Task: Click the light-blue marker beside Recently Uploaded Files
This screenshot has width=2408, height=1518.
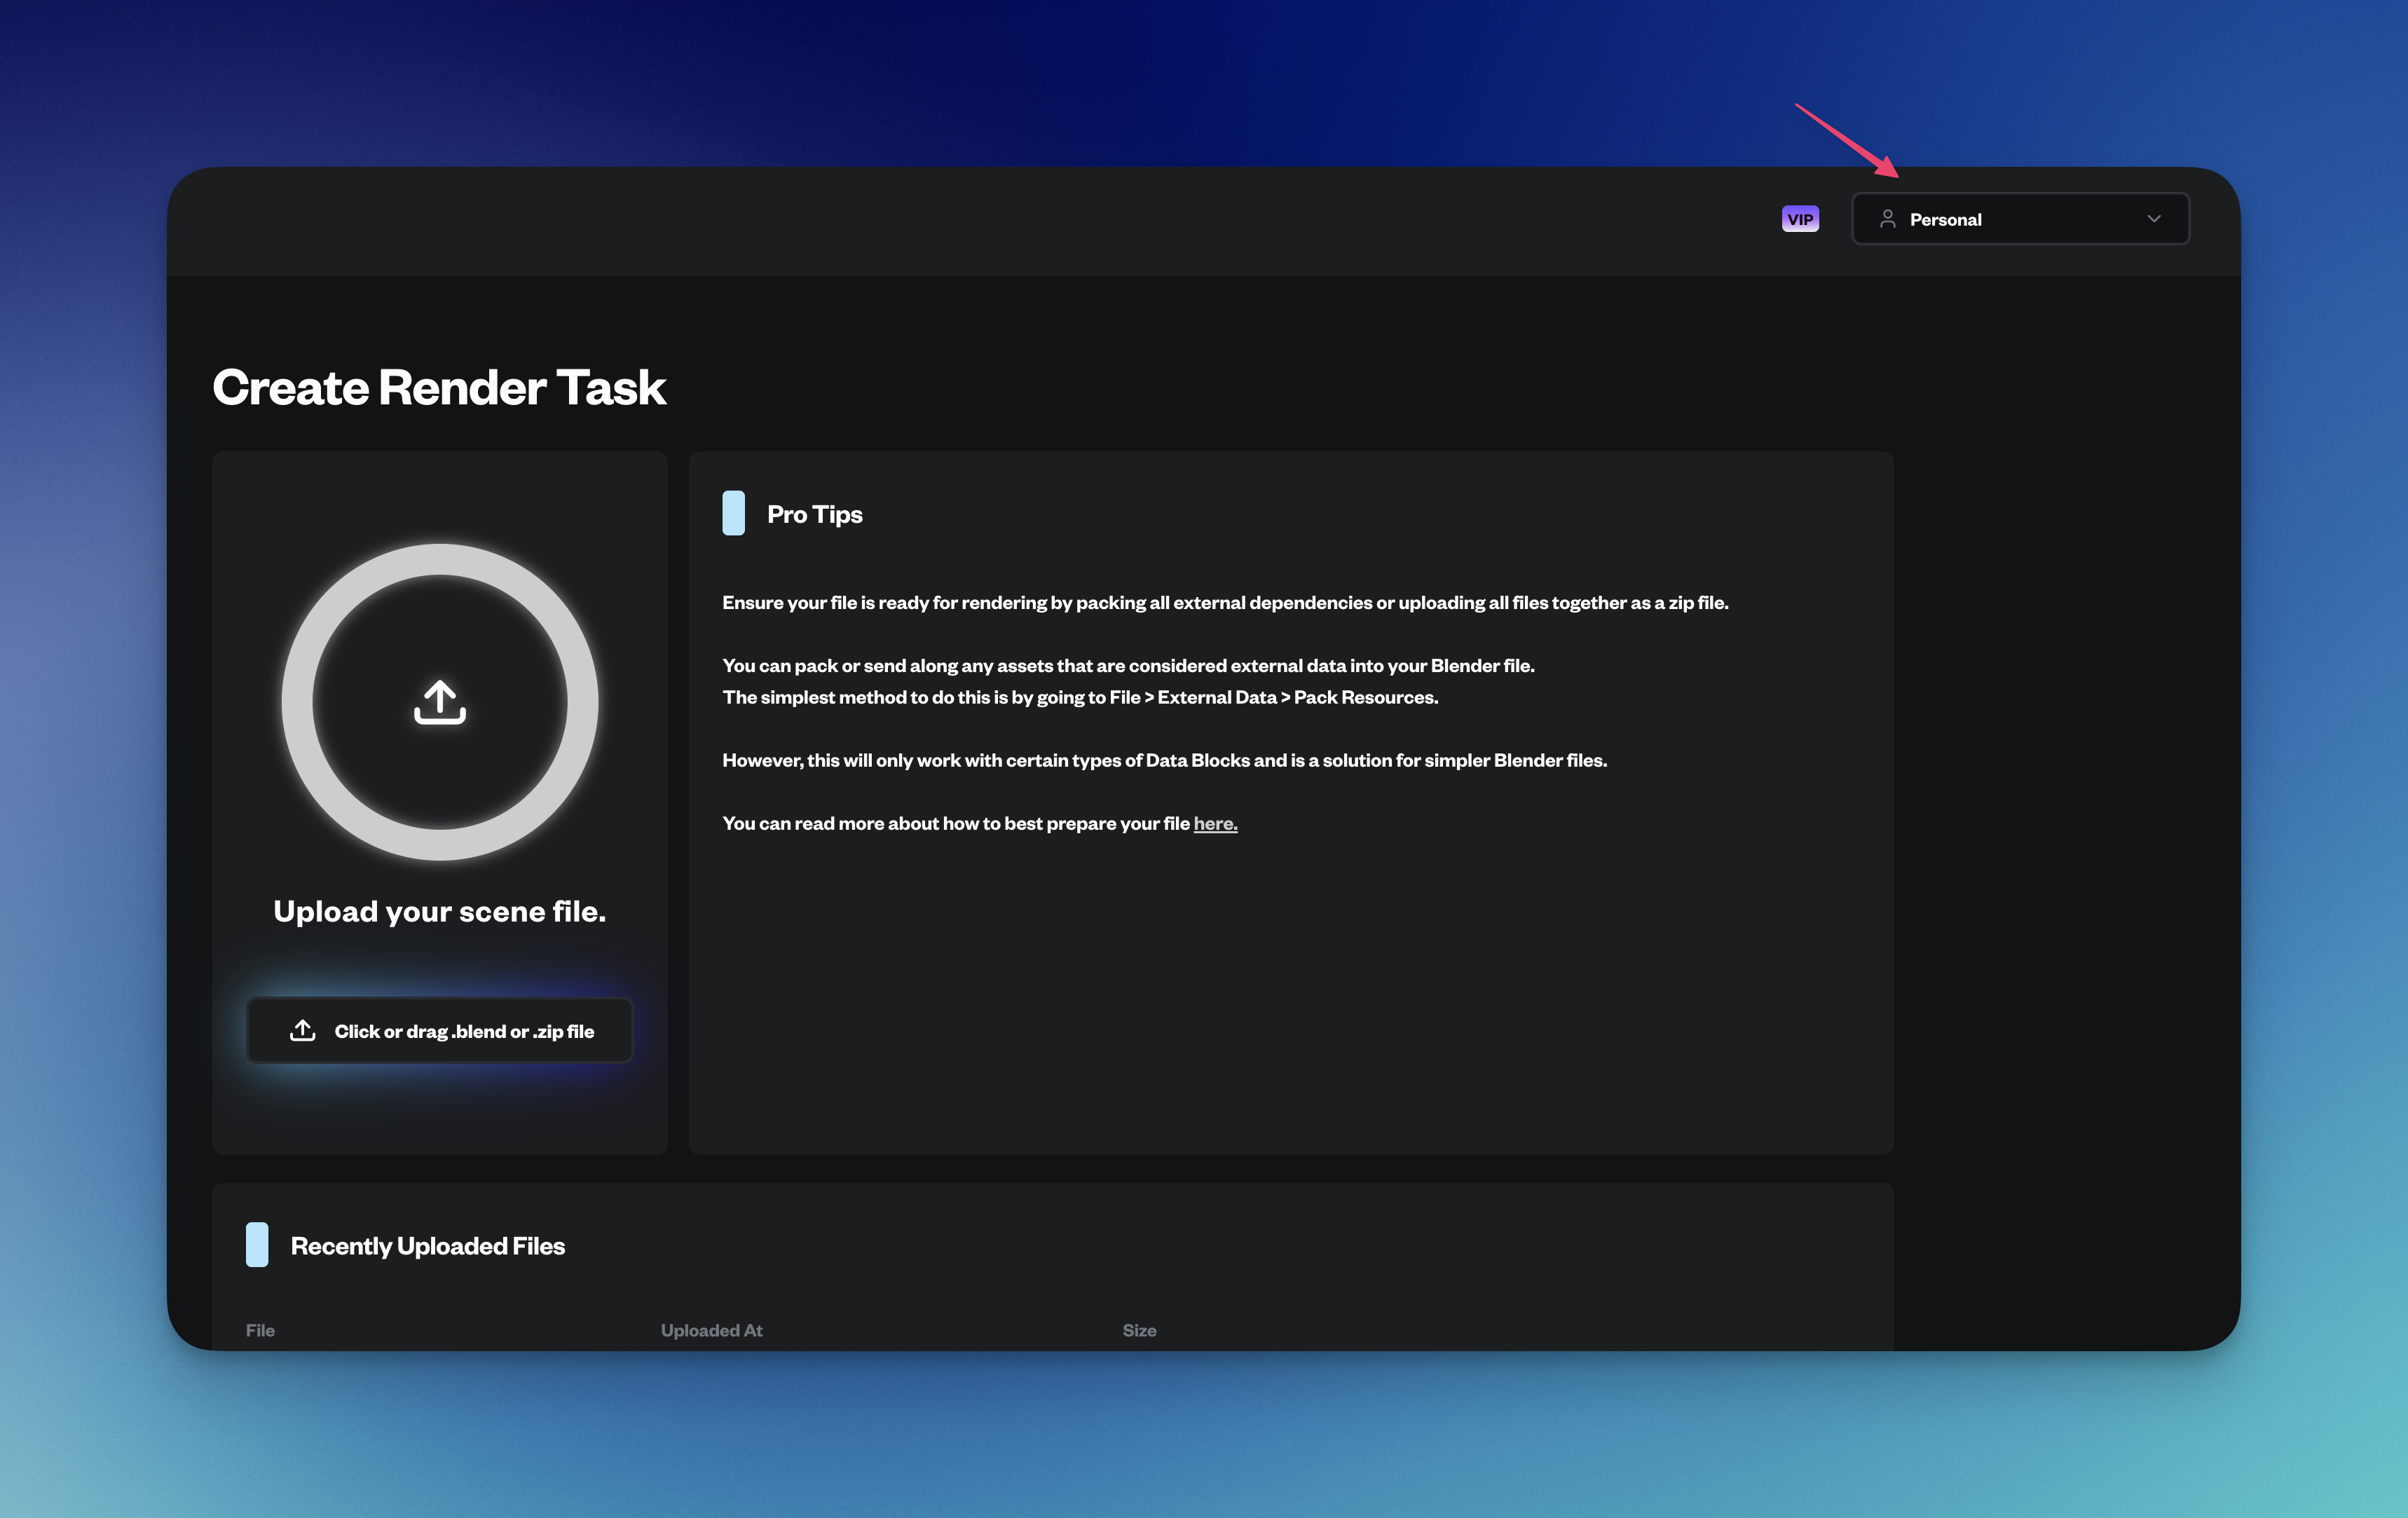Action: coord(257,1245)
